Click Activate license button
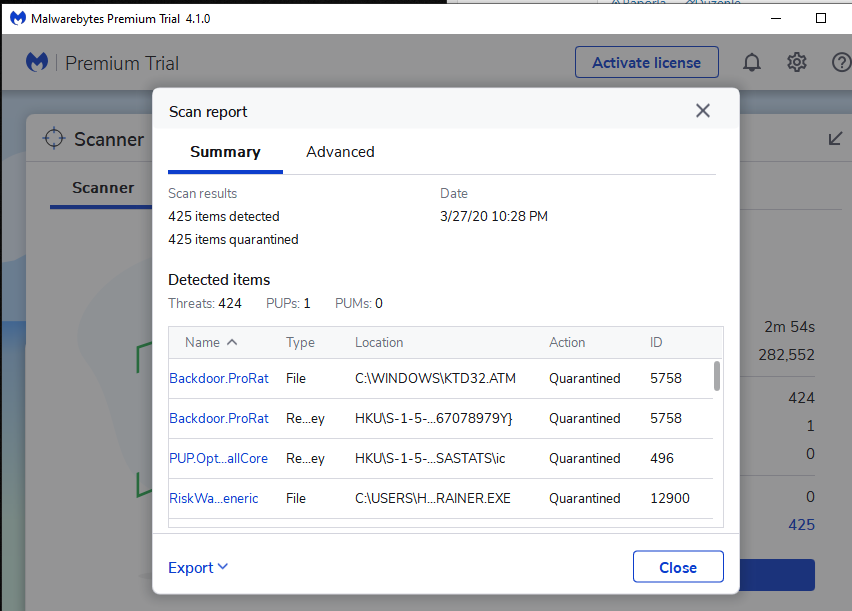Screen dimensions: 852x611 (x=647, y=63)
